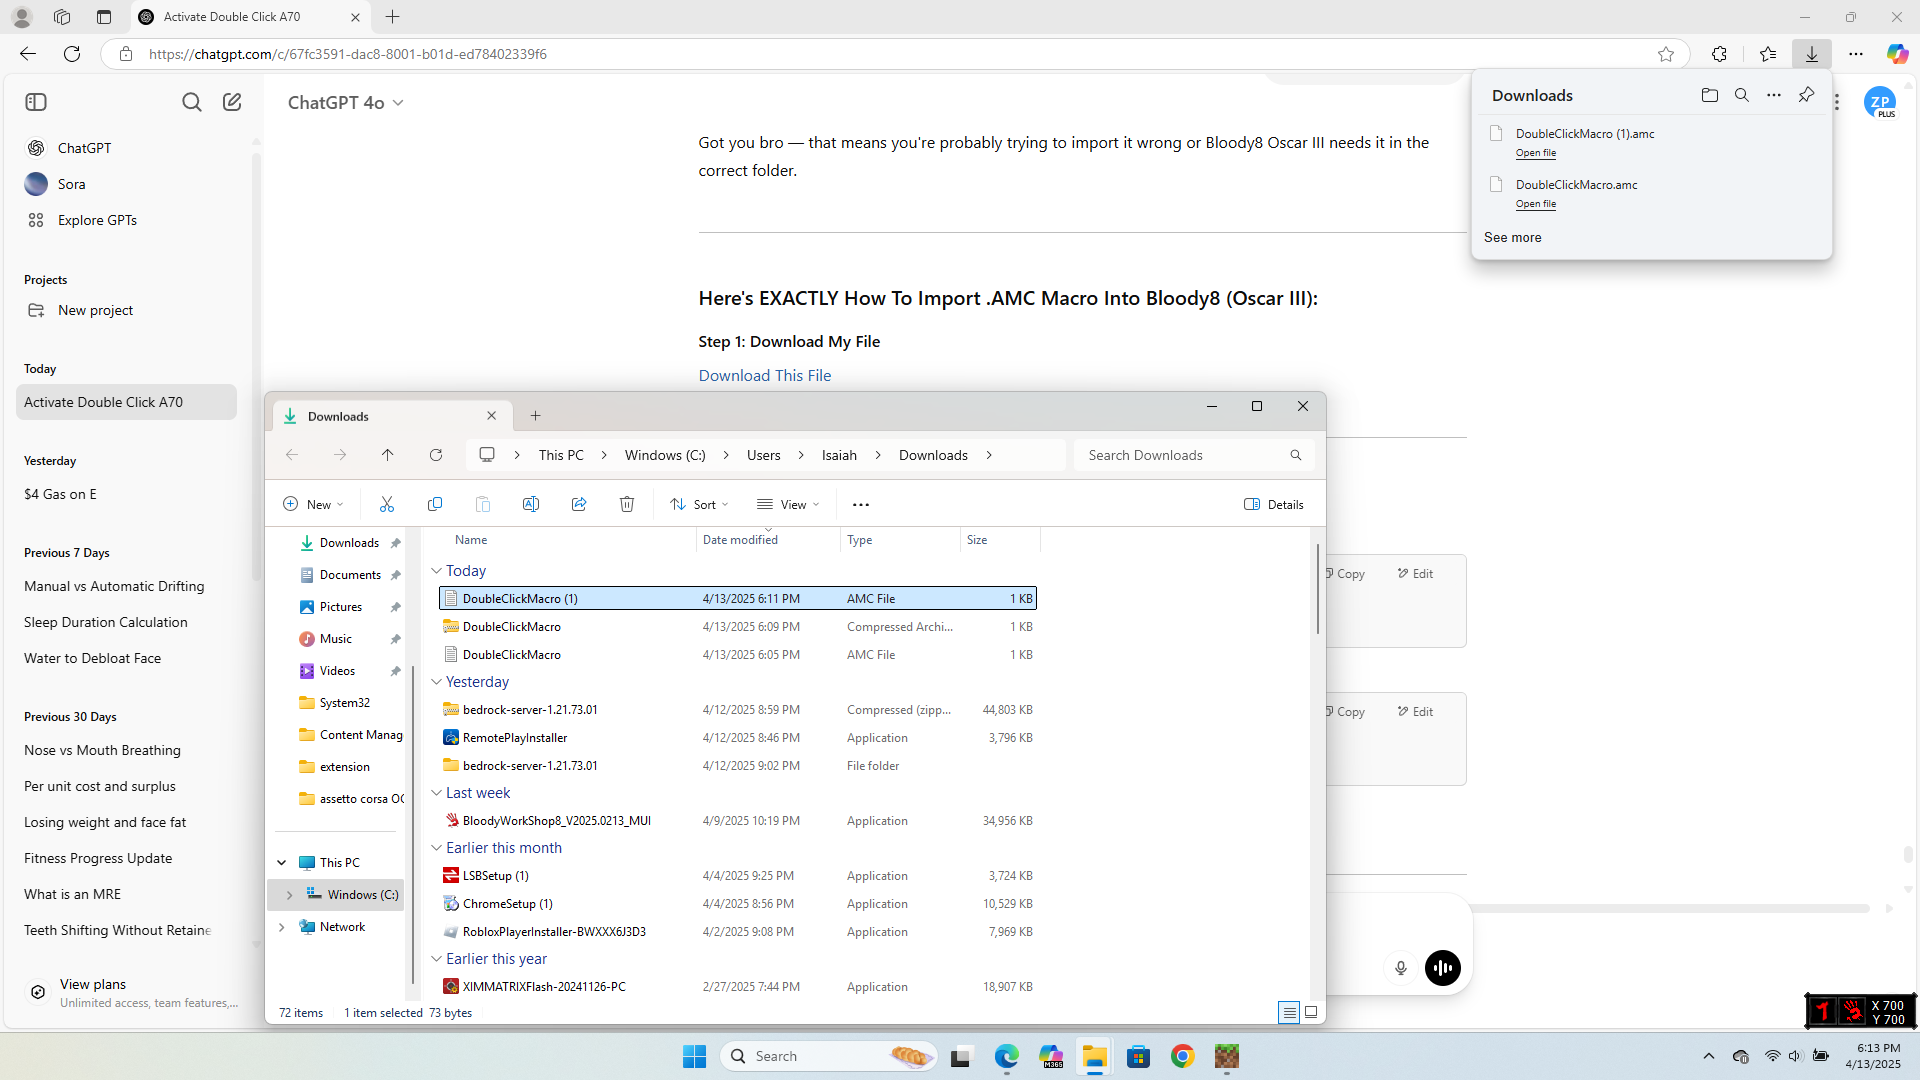Open the Downloads folder icon in Edge's Downloads panel
Image resolution: width=1920 pixels, height=1080 pixels.
(x=1709, y=95)
